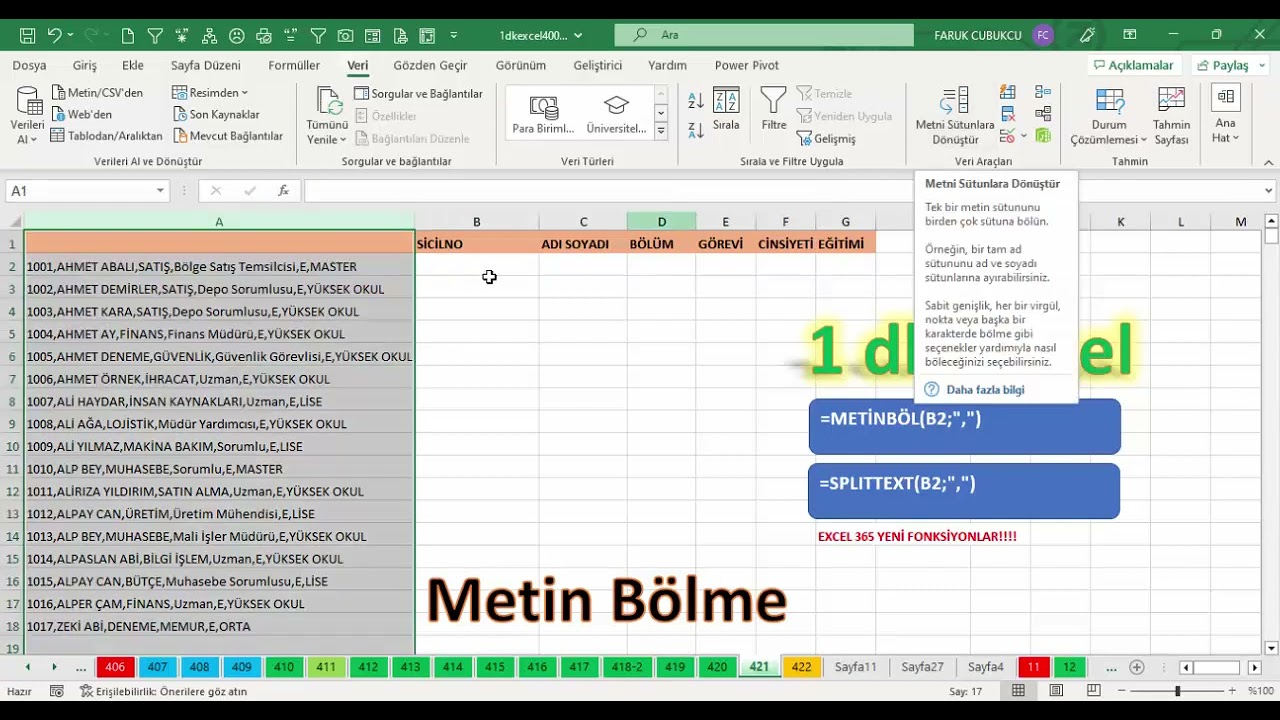Add a new sheet with plus button
The width and height of the screenshot is (1280, 720).
pos(1136,667)
